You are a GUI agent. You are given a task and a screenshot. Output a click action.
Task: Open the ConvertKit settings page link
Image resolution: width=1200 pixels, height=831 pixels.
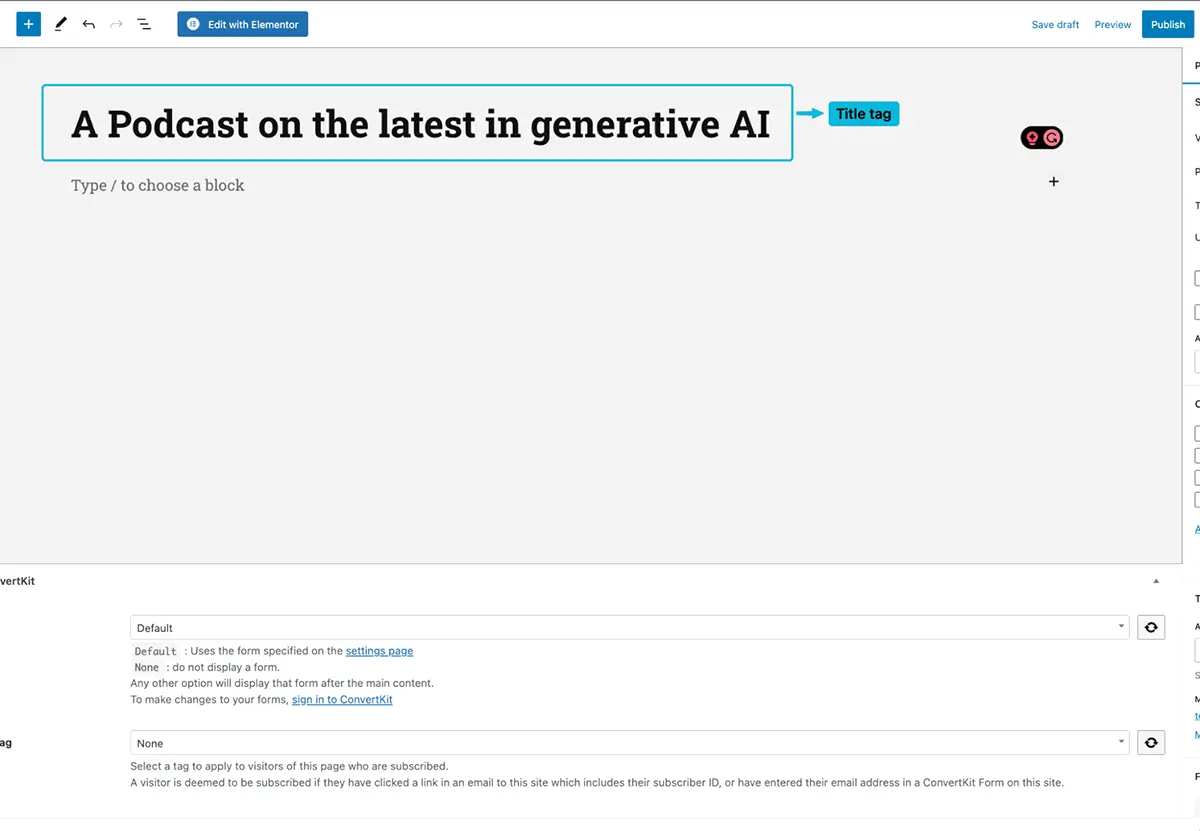(x=379, y=650)
